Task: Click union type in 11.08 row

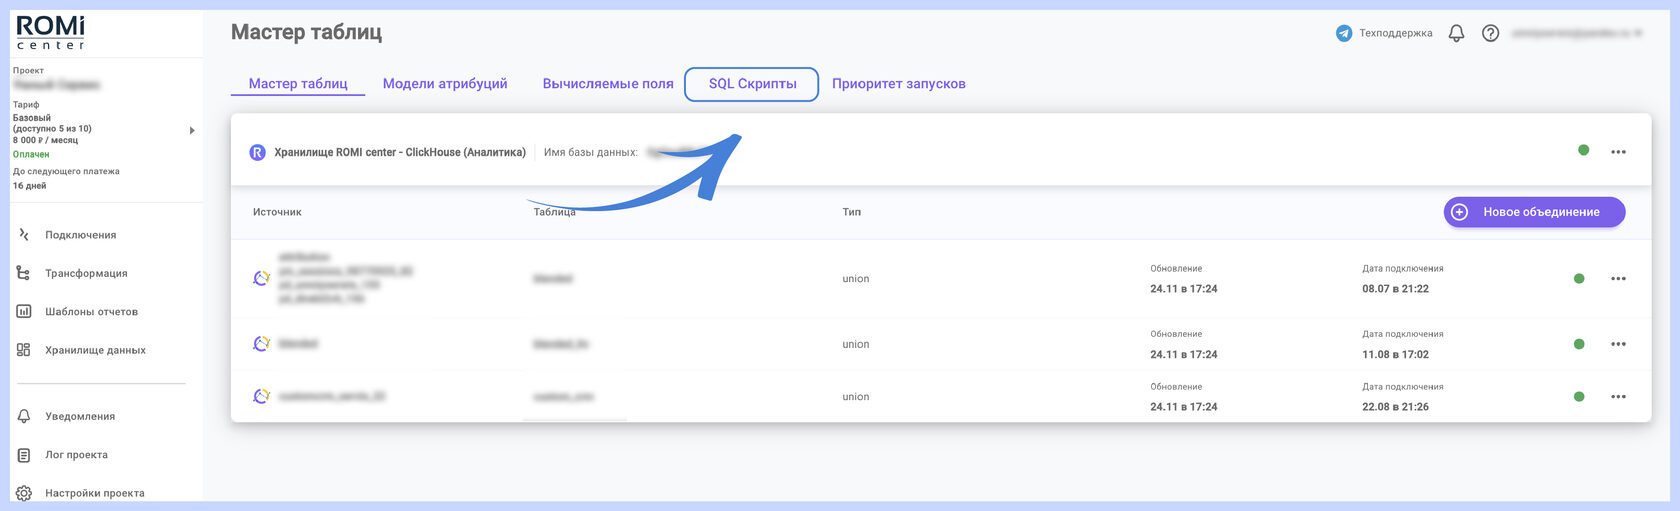Action: click(x=856, y=344)
